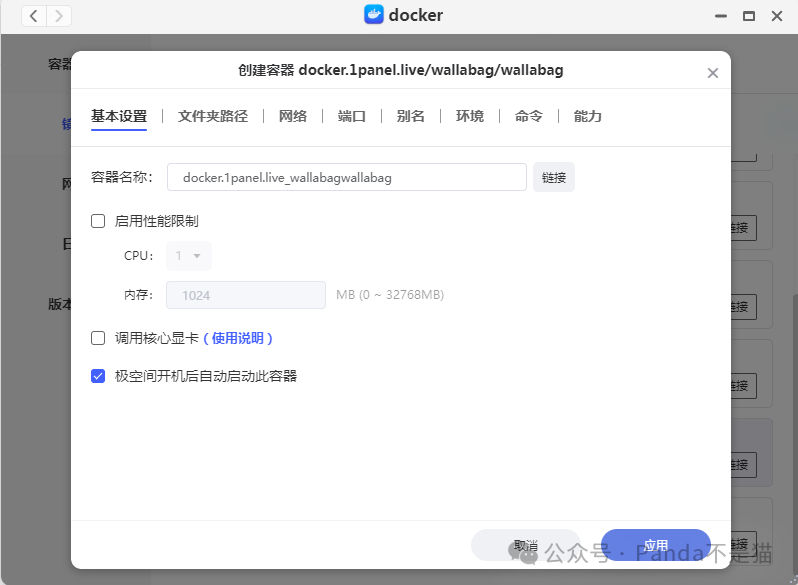Enable the 启用性能限制 checkbox
Image resolution: width=798 pixels, height=585 pixels.
pyautogui.click(x=98, y=221)
